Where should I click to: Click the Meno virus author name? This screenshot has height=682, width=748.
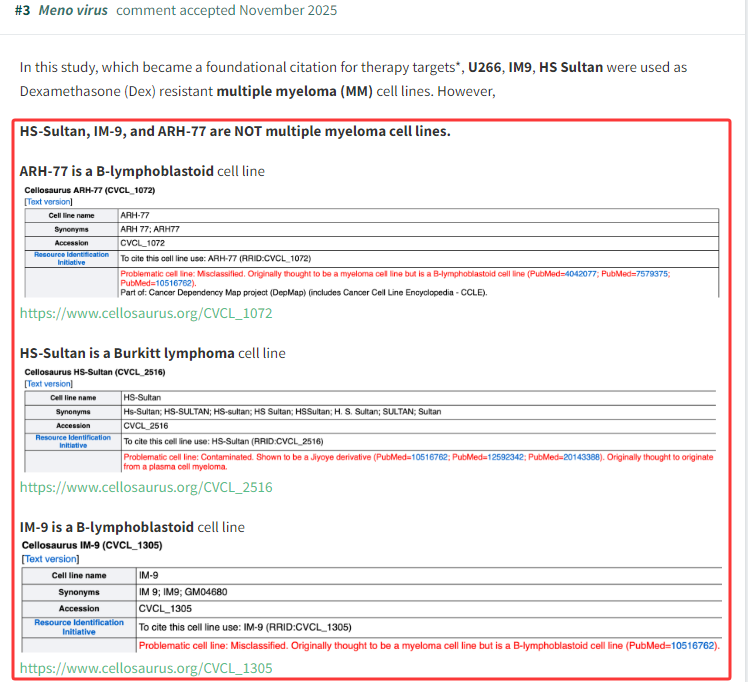pos(73,11)
